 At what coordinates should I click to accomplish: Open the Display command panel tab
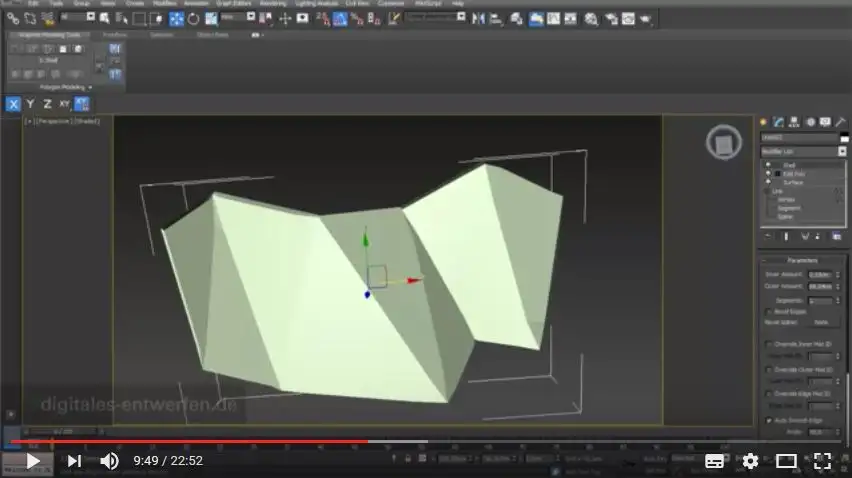[825, 122]
